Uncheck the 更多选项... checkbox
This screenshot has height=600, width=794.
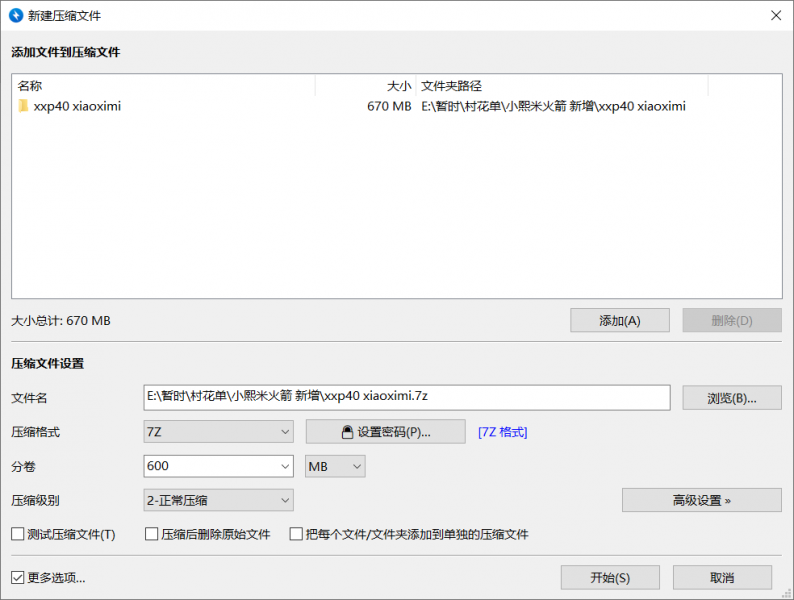[x=18, y=578]
